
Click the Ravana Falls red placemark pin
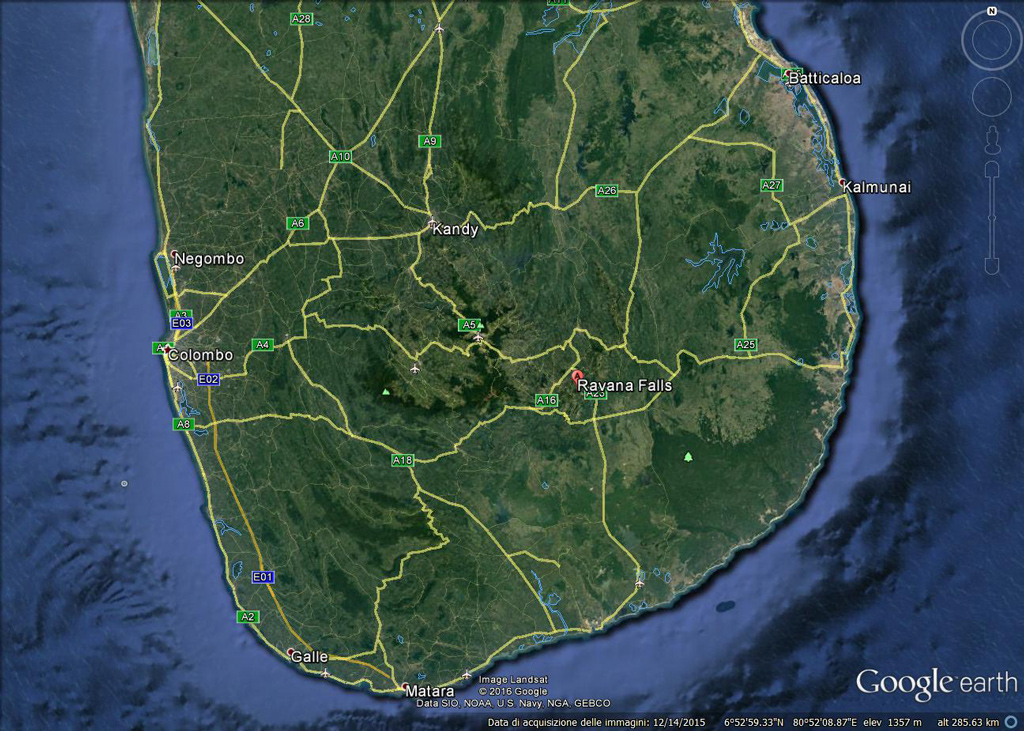576,377
